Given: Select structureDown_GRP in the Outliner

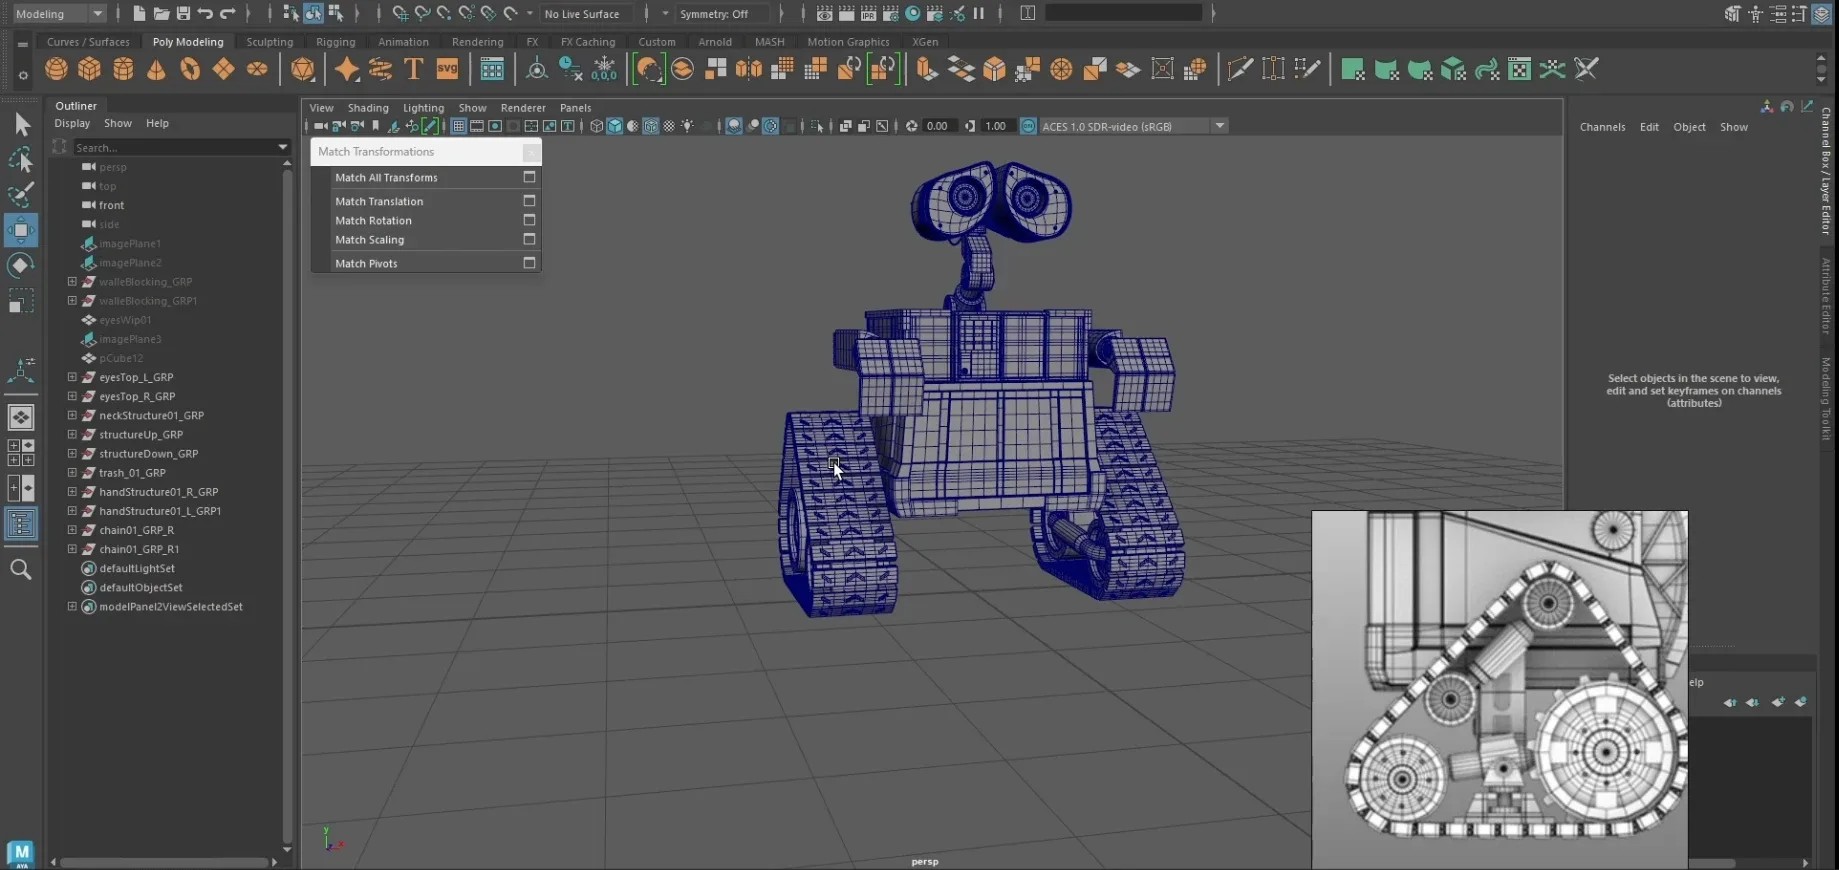Looking at the screenshot, I should tap(148, 453).
